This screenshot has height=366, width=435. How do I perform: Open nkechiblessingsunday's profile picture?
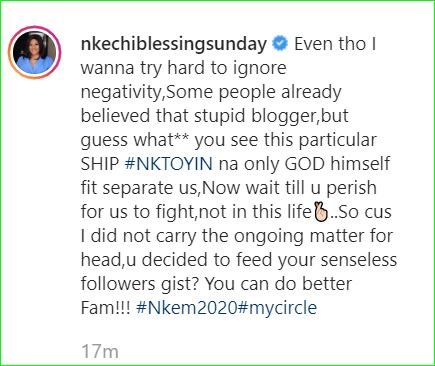pyautogui.click(x=34, y=53)
